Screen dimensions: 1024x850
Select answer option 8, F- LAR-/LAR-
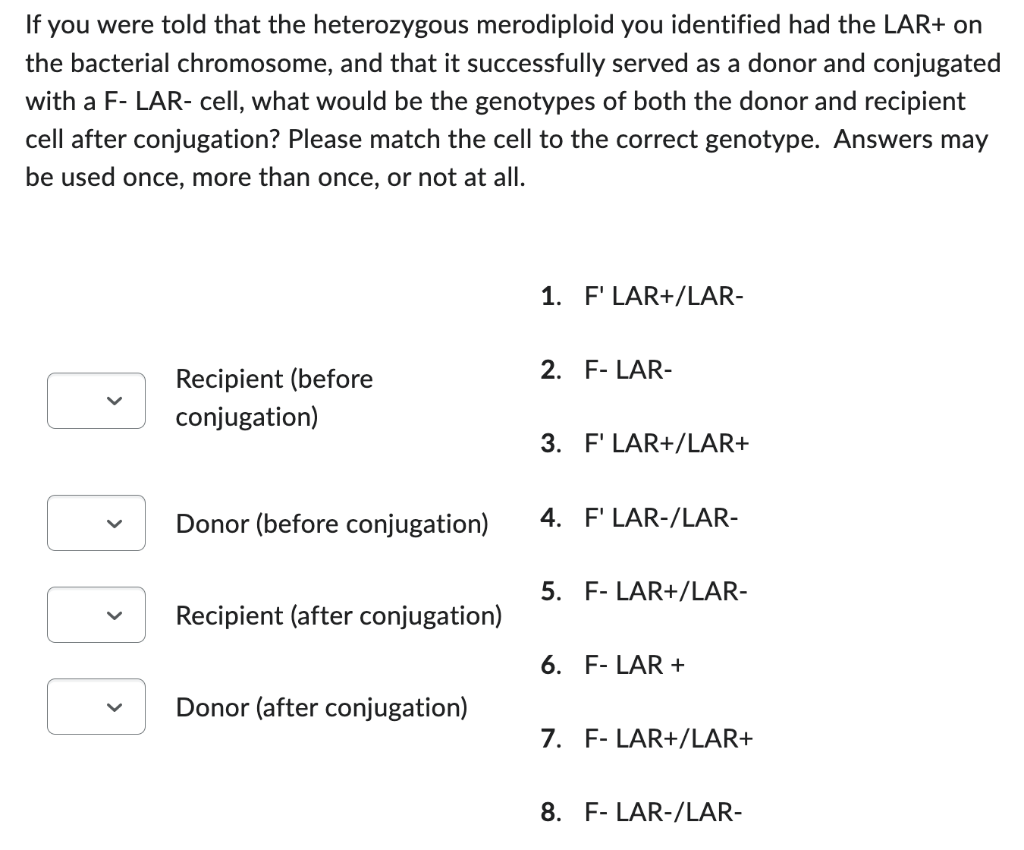661,812
